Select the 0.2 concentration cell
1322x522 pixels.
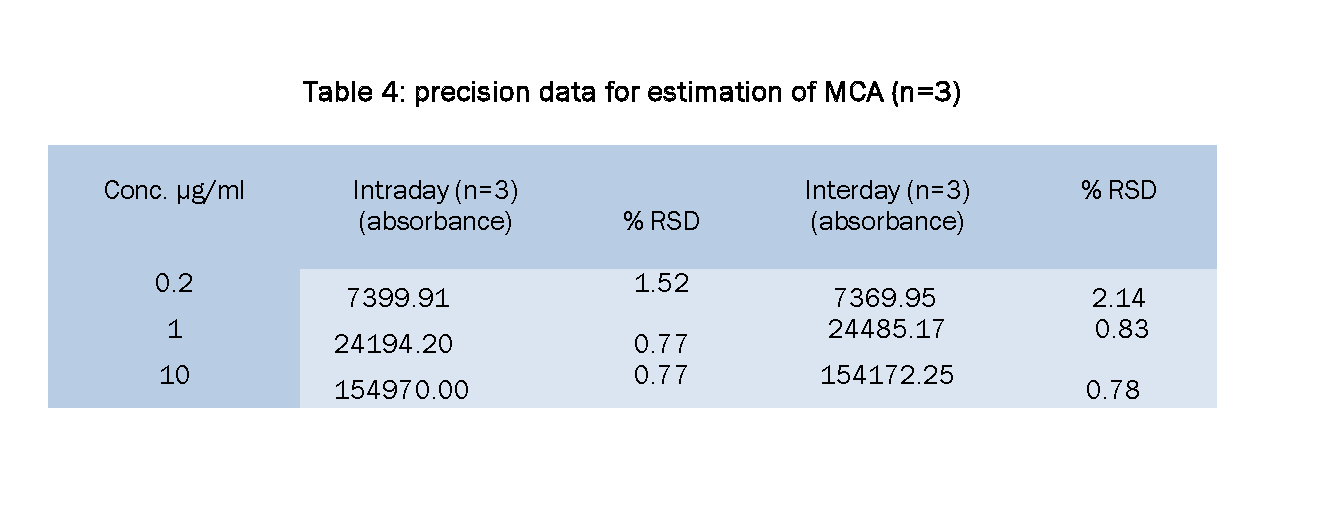point(174,283)
